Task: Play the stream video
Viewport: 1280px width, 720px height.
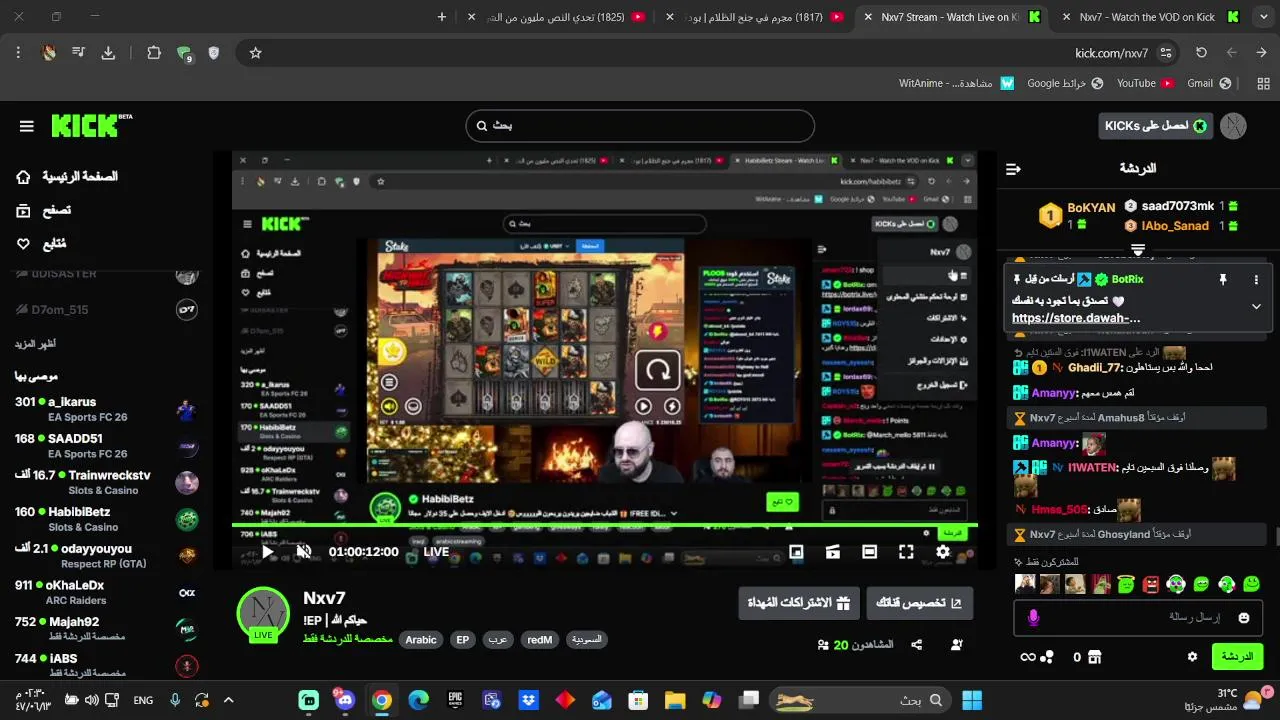Action: (267, 551)
